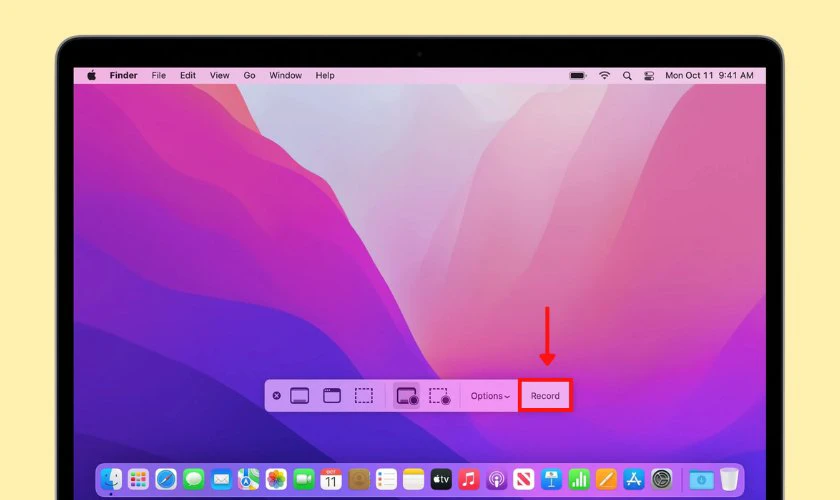
Task: Open Music app in the Dock
Action: [x=468, y=479]
